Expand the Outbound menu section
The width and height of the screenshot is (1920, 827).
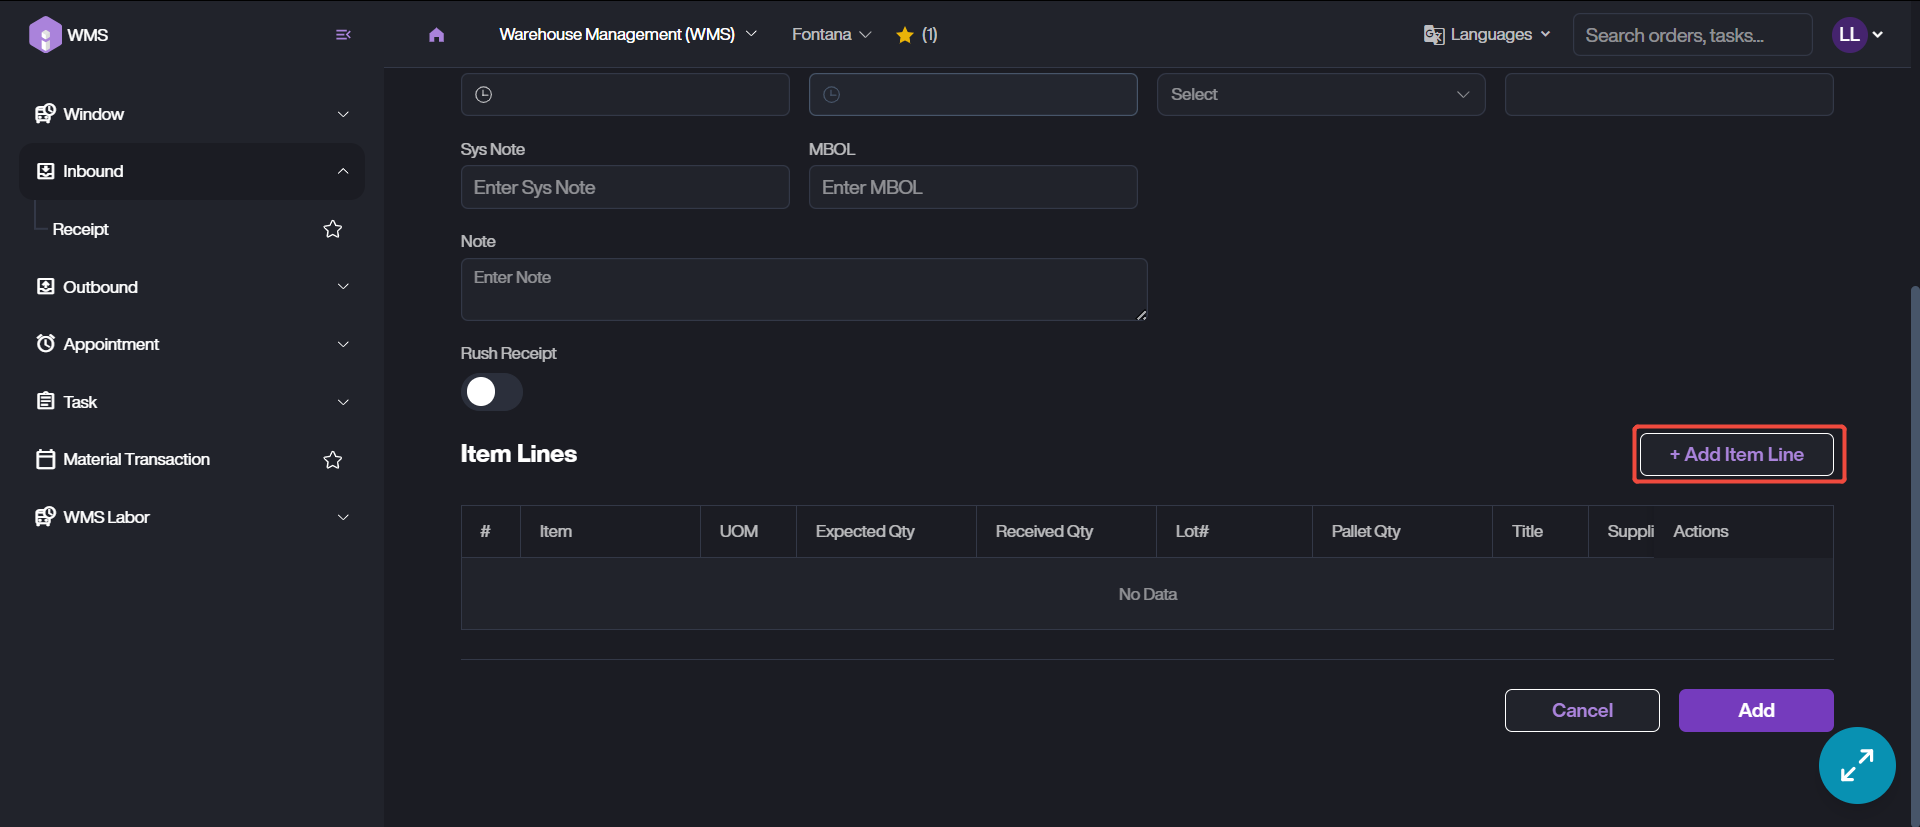[x=191, y=287]
